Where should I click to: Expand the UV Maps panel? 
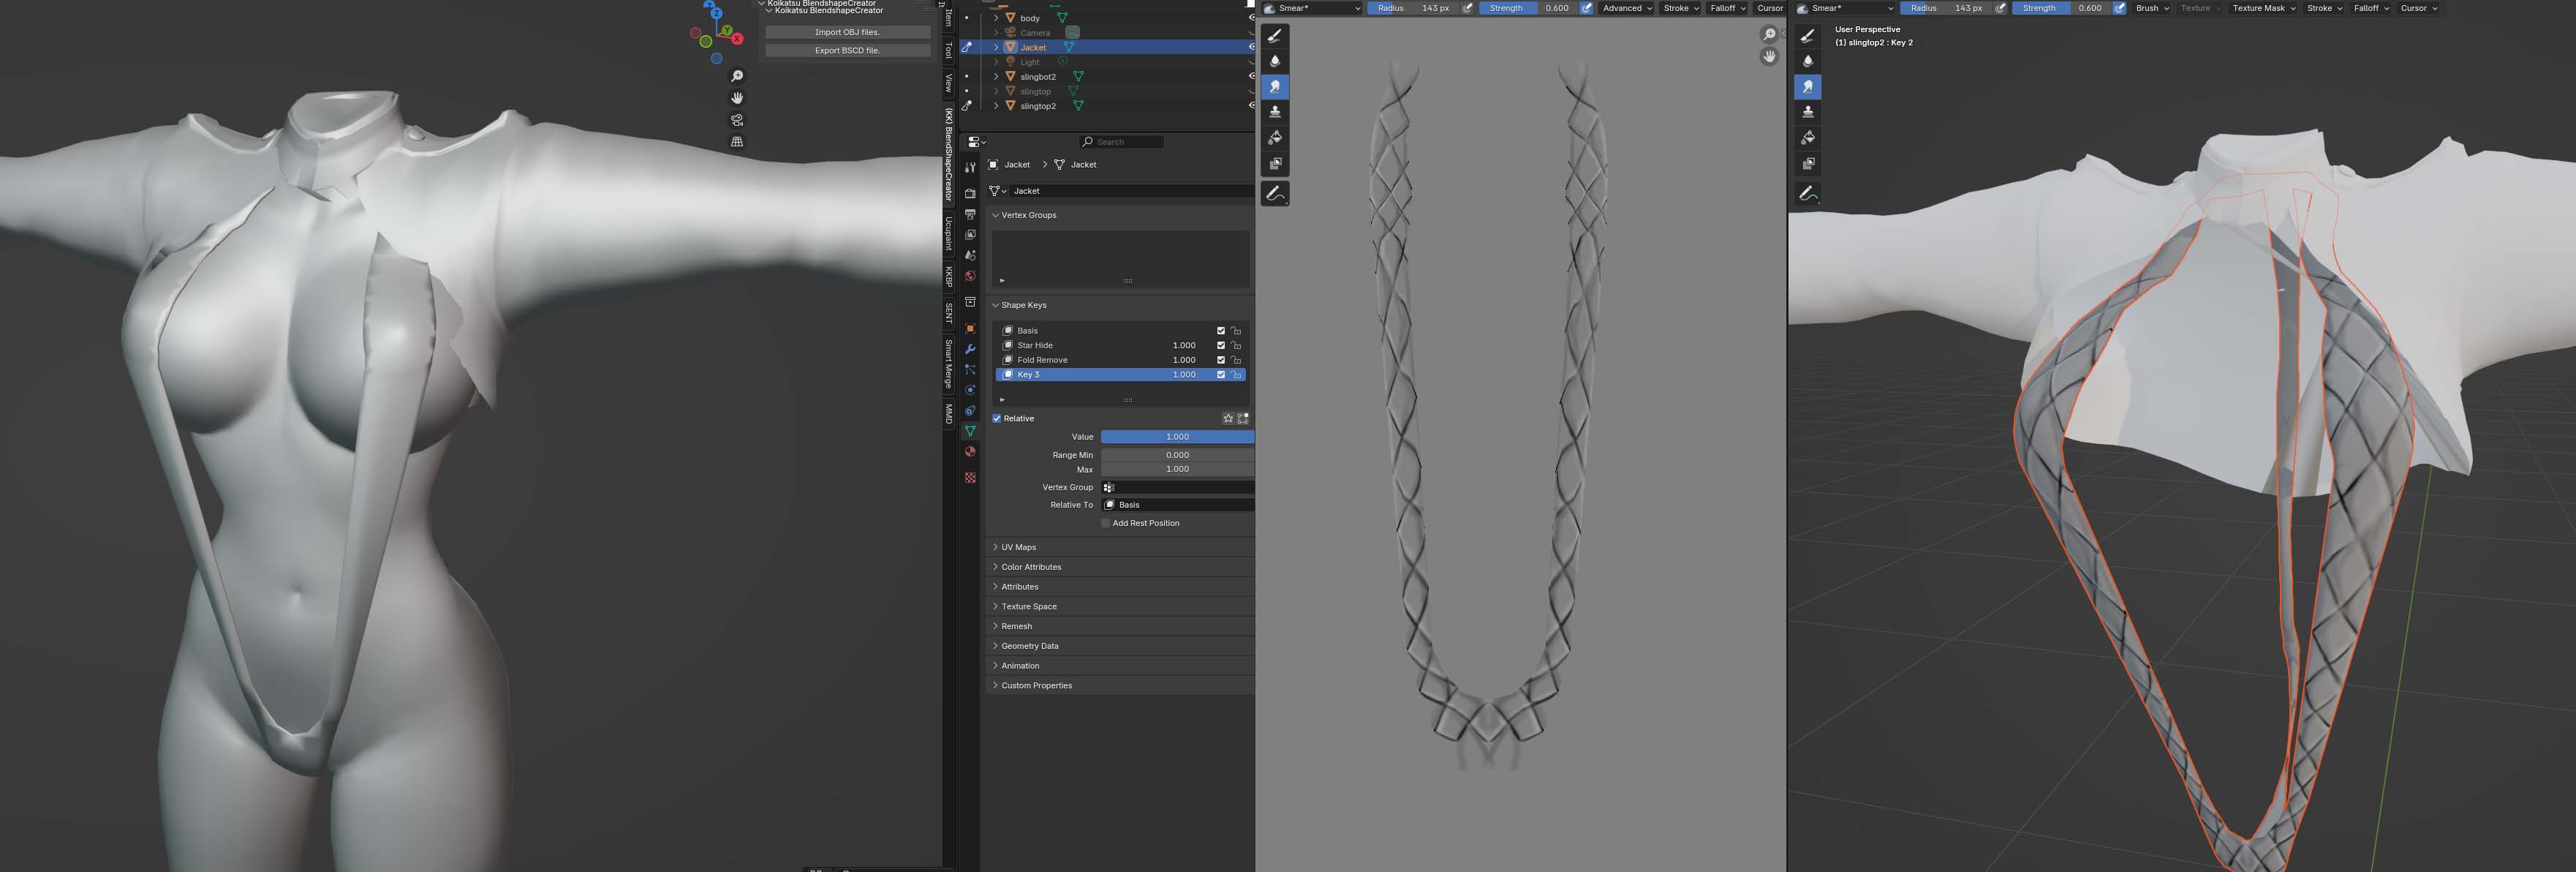coord(1018,547)
